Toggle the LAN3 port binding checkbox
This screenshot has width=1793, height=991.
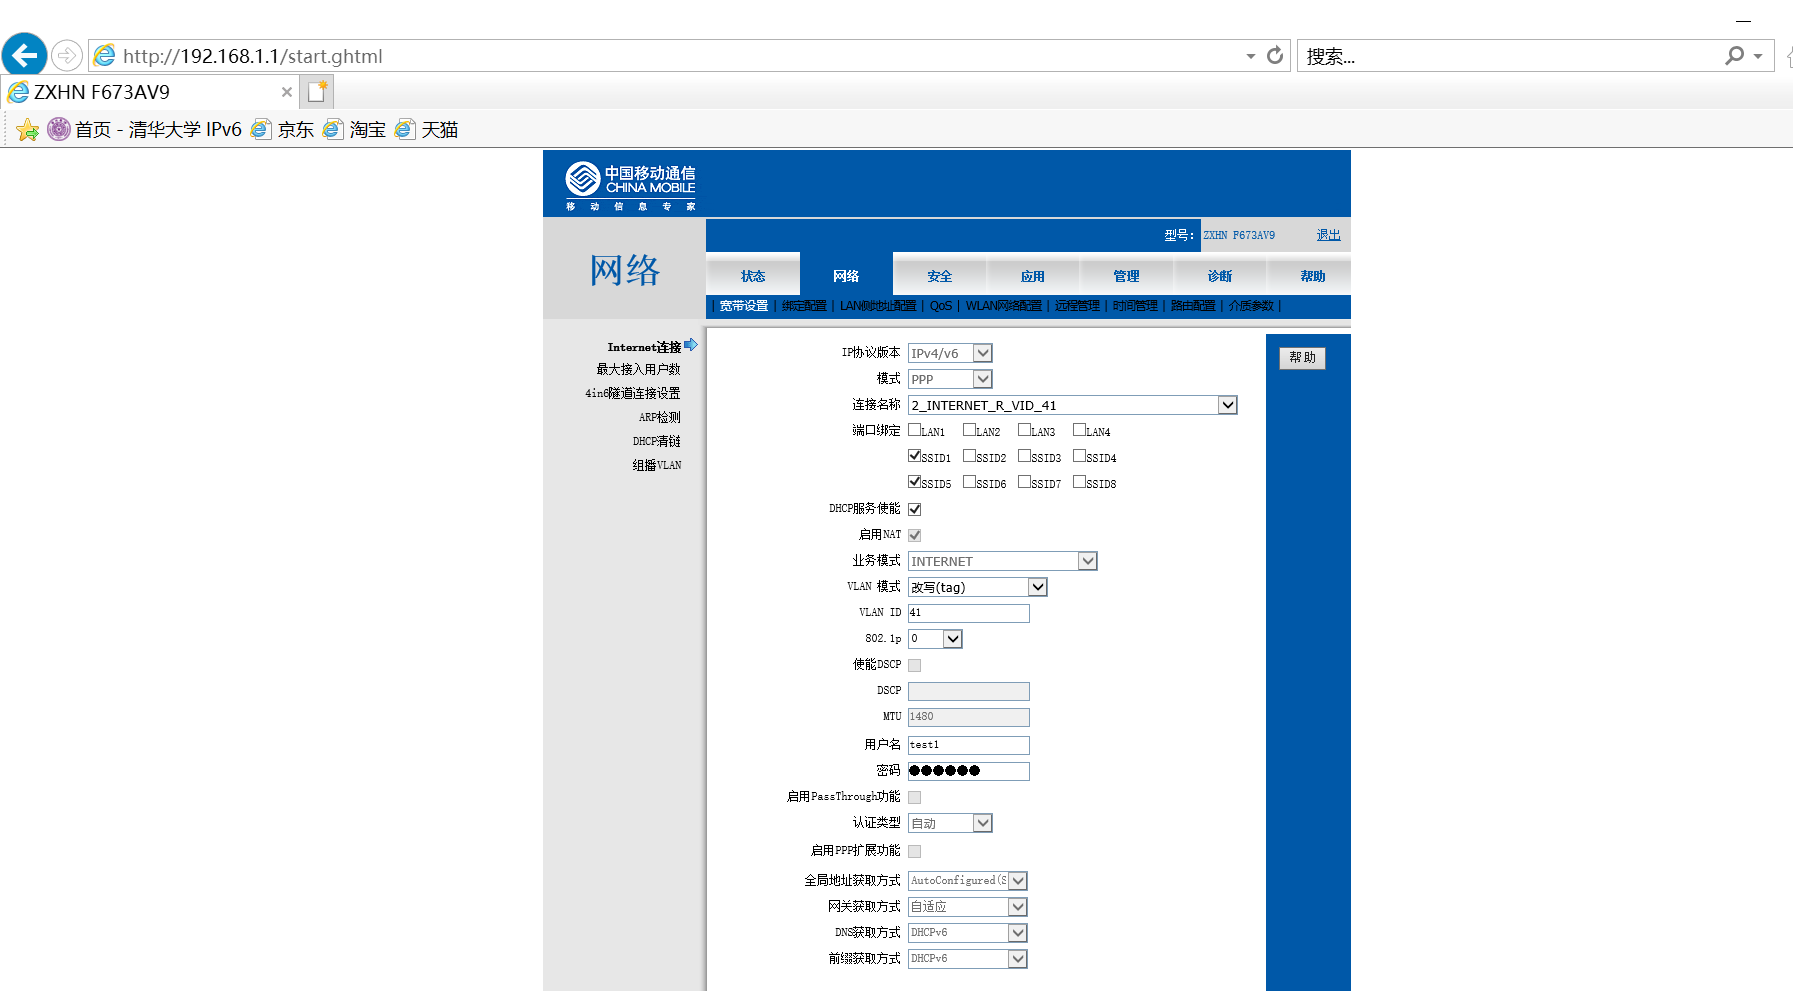pyautogui.click(x=1024, y=430)
